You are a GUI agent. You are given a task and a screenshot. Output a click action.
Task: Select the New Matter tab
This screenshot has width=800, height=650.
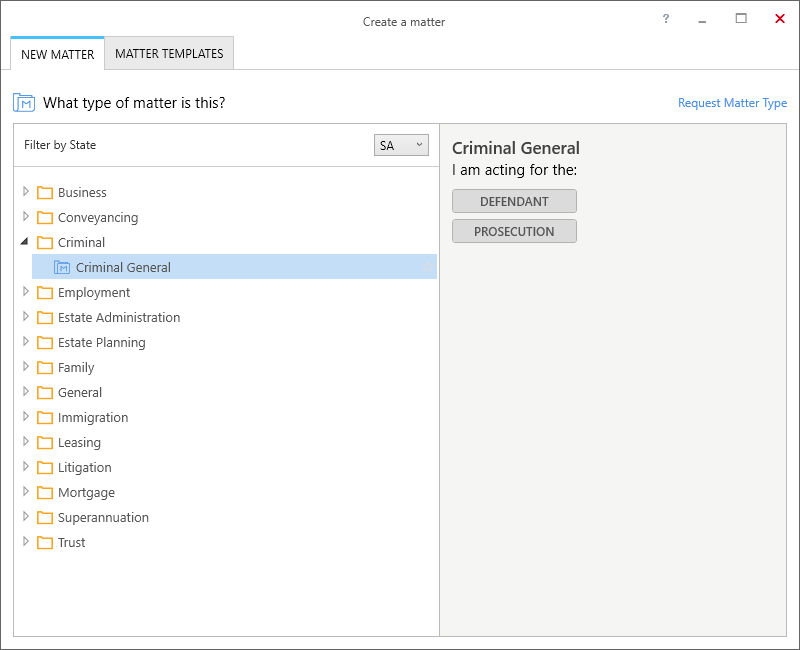tap(58, 54)
